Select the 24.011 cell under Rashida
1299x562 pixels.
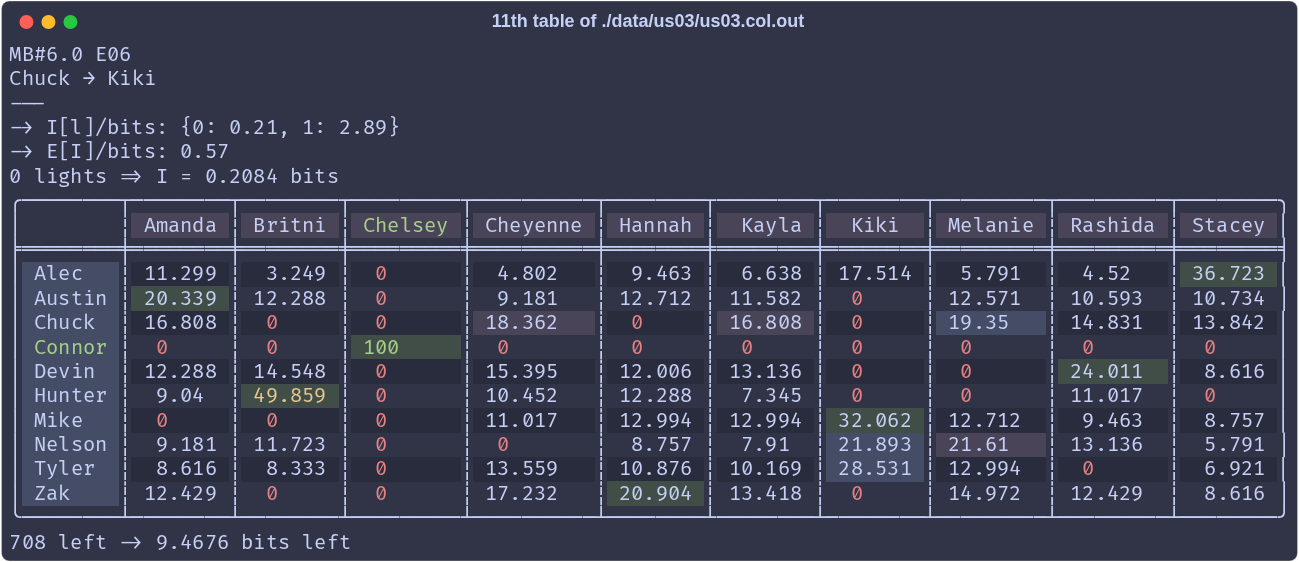(x=1113, y=371)
